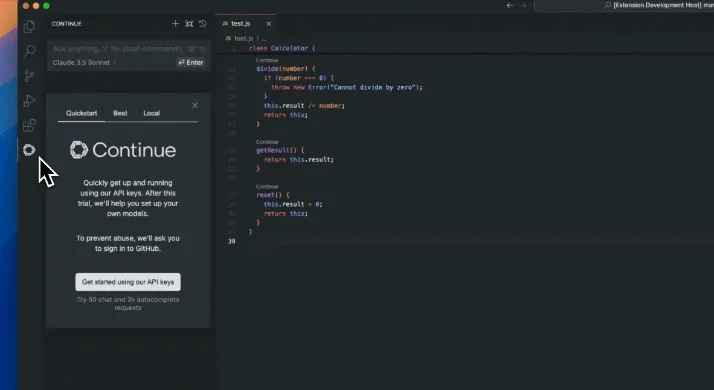Image resolution: width=714 pixels, height=390 pixels.
Task: Select the Continue extension sidebar icon
Action: point(29,150)
